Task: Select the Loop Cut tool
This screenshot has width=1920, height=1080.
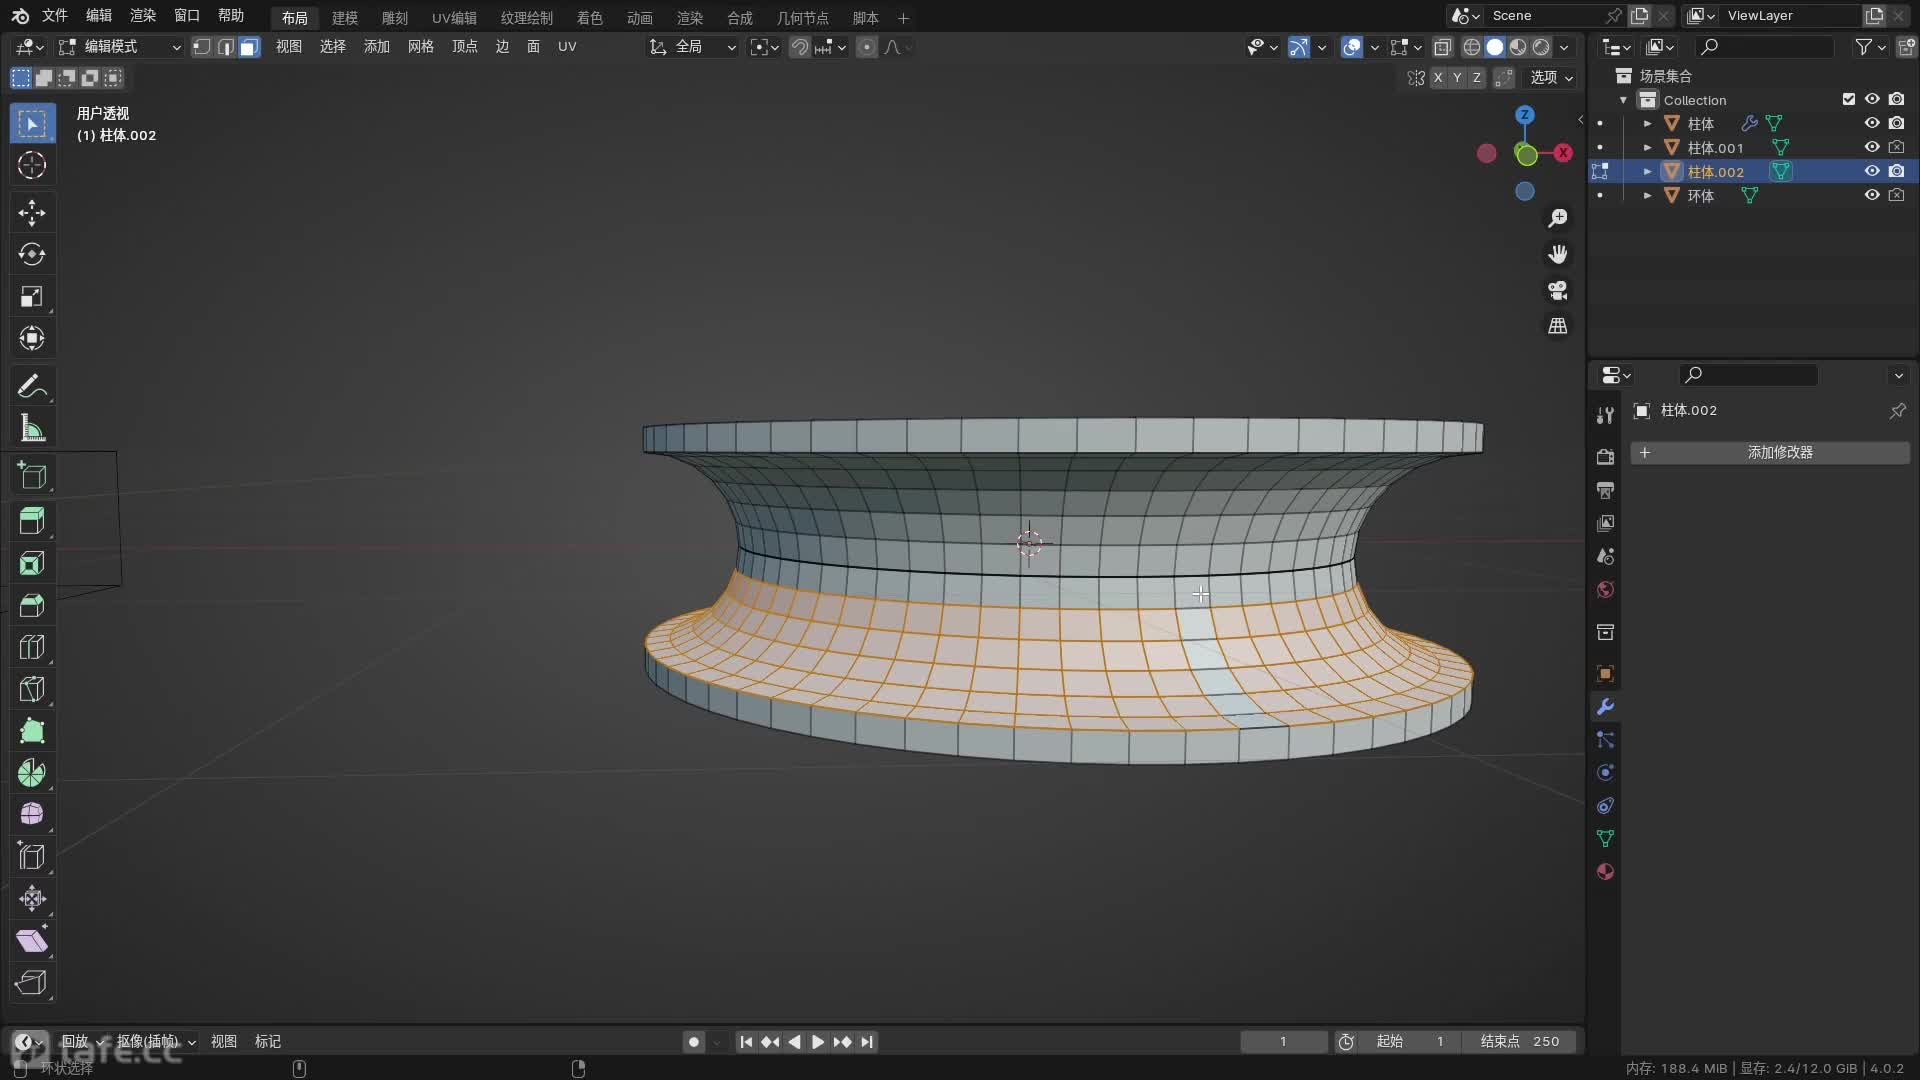Action: [x=32, y=647]
